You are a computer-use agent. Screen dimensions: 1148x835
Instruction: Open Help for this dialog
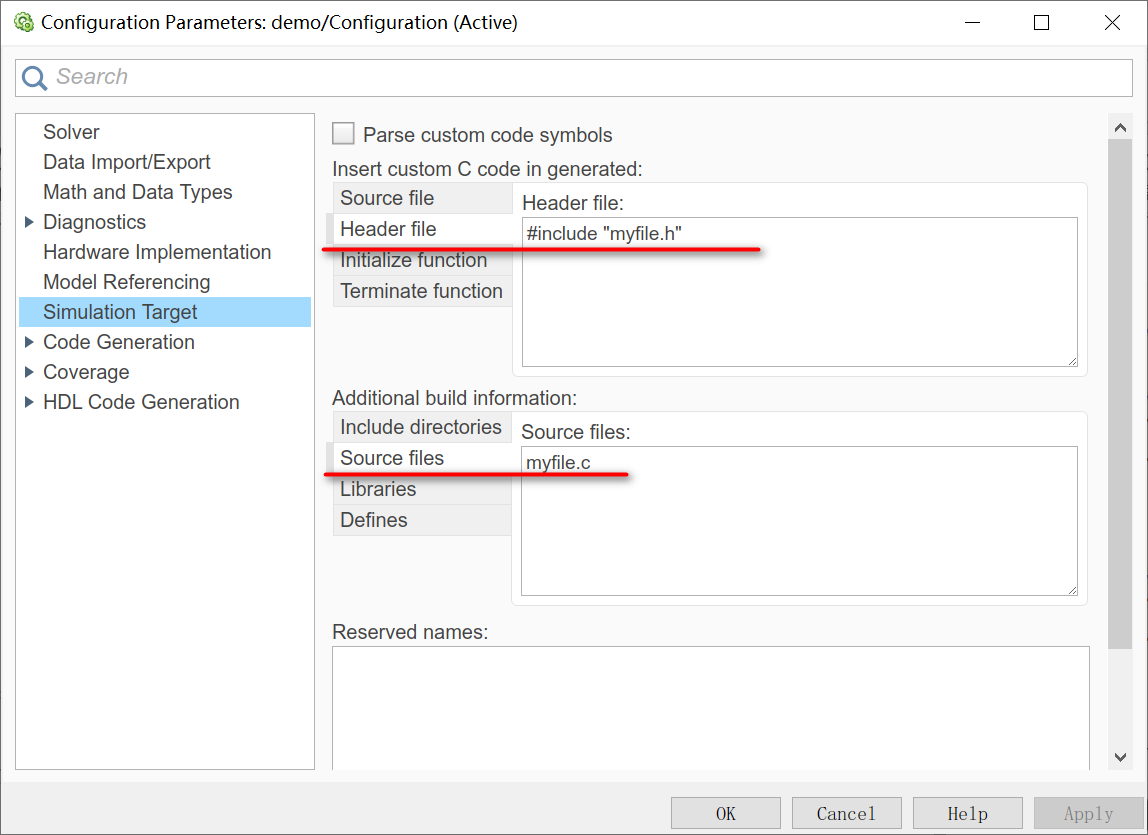click(x=967, y=814)
